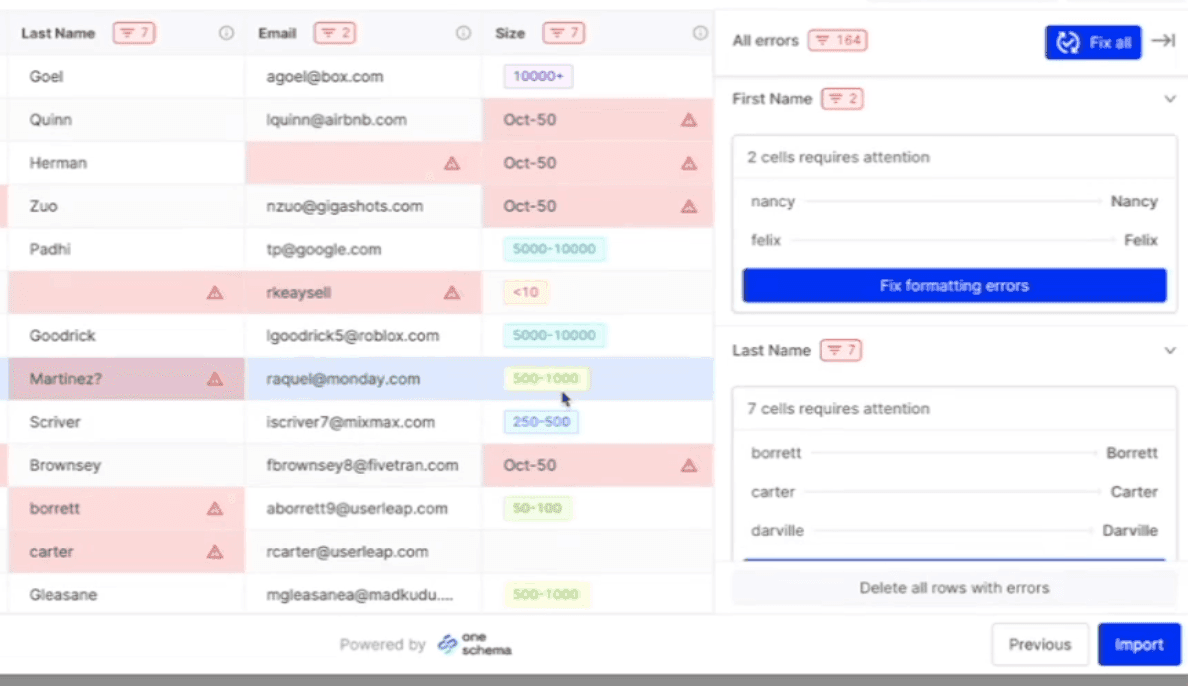Collapse the First Name errors section

coord(1170,99)
